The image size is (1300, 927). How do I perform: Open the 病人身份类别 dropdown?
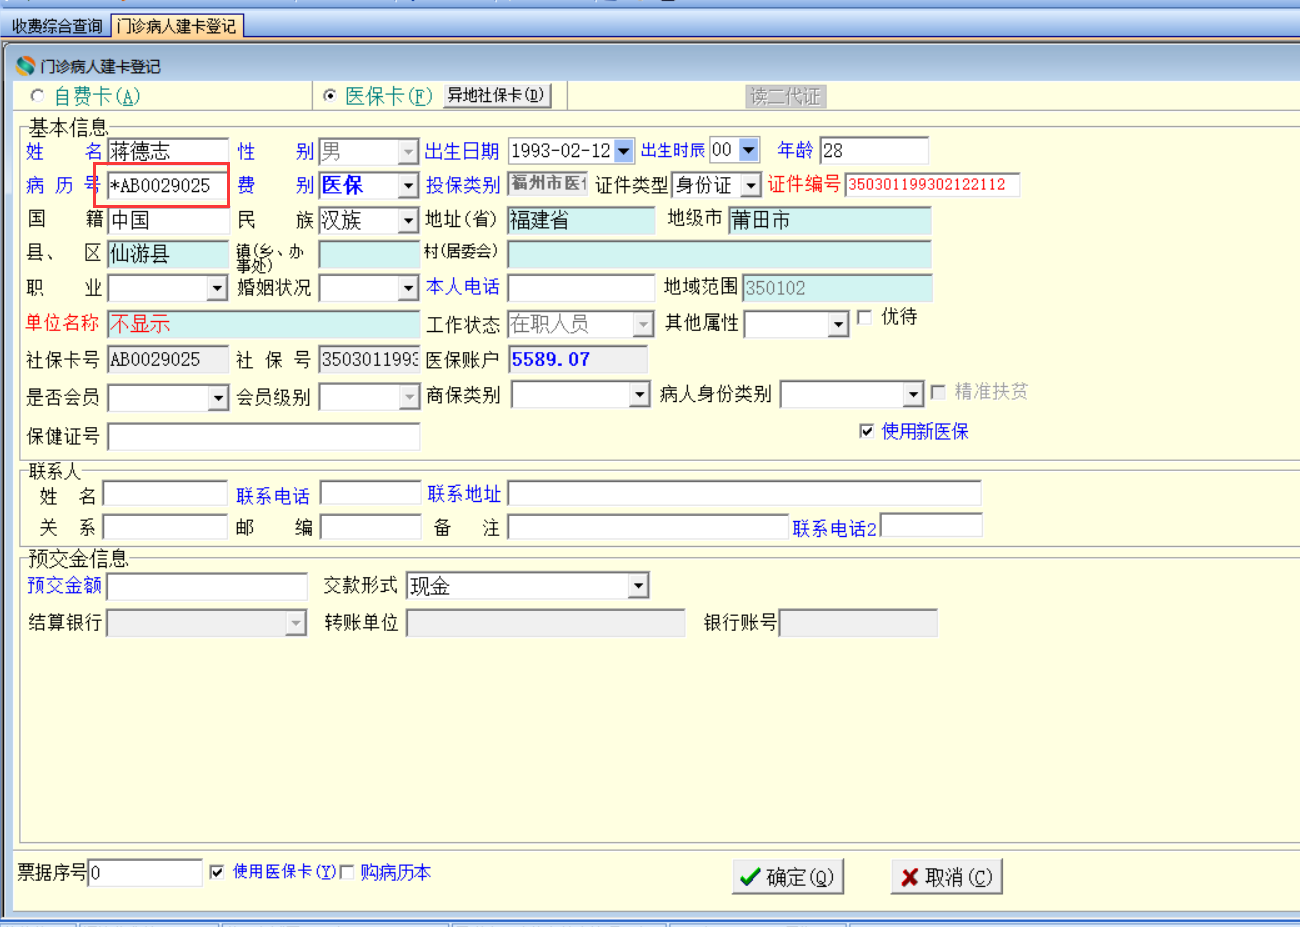click(912, 395)
